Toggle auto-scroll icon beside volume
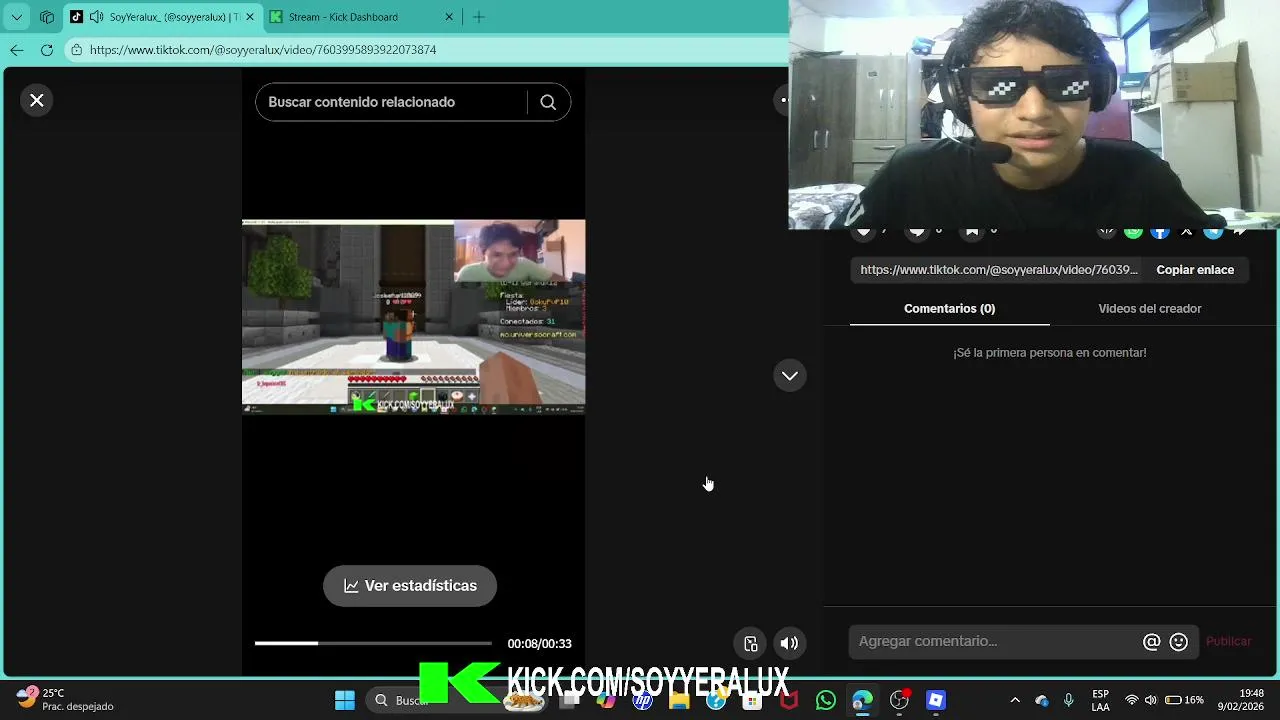The image size is (1280, 720). [x=751, y=644]
